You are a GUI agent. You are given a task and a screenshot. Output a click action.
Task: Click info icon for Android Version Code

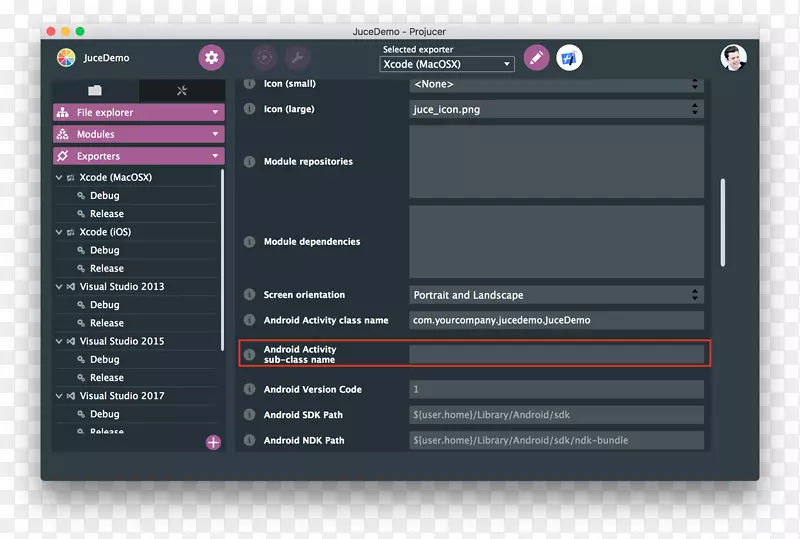[249, 389]
